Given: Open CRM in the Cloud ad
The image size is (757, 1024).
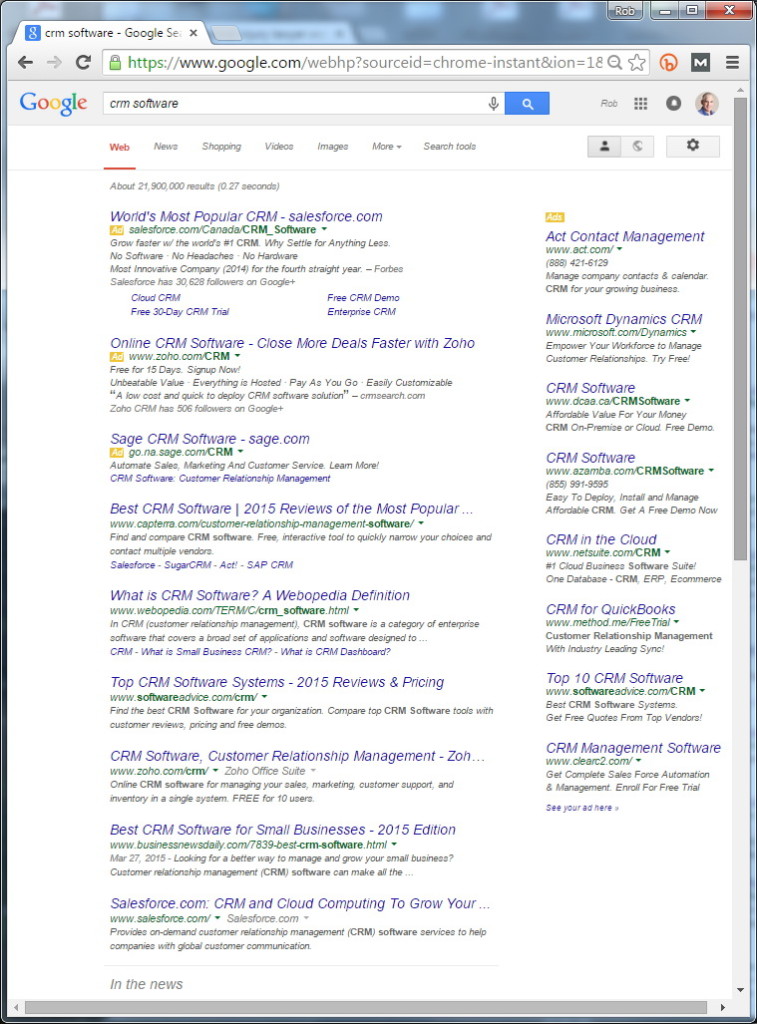Looking at the screenshot, I should 601,539.
